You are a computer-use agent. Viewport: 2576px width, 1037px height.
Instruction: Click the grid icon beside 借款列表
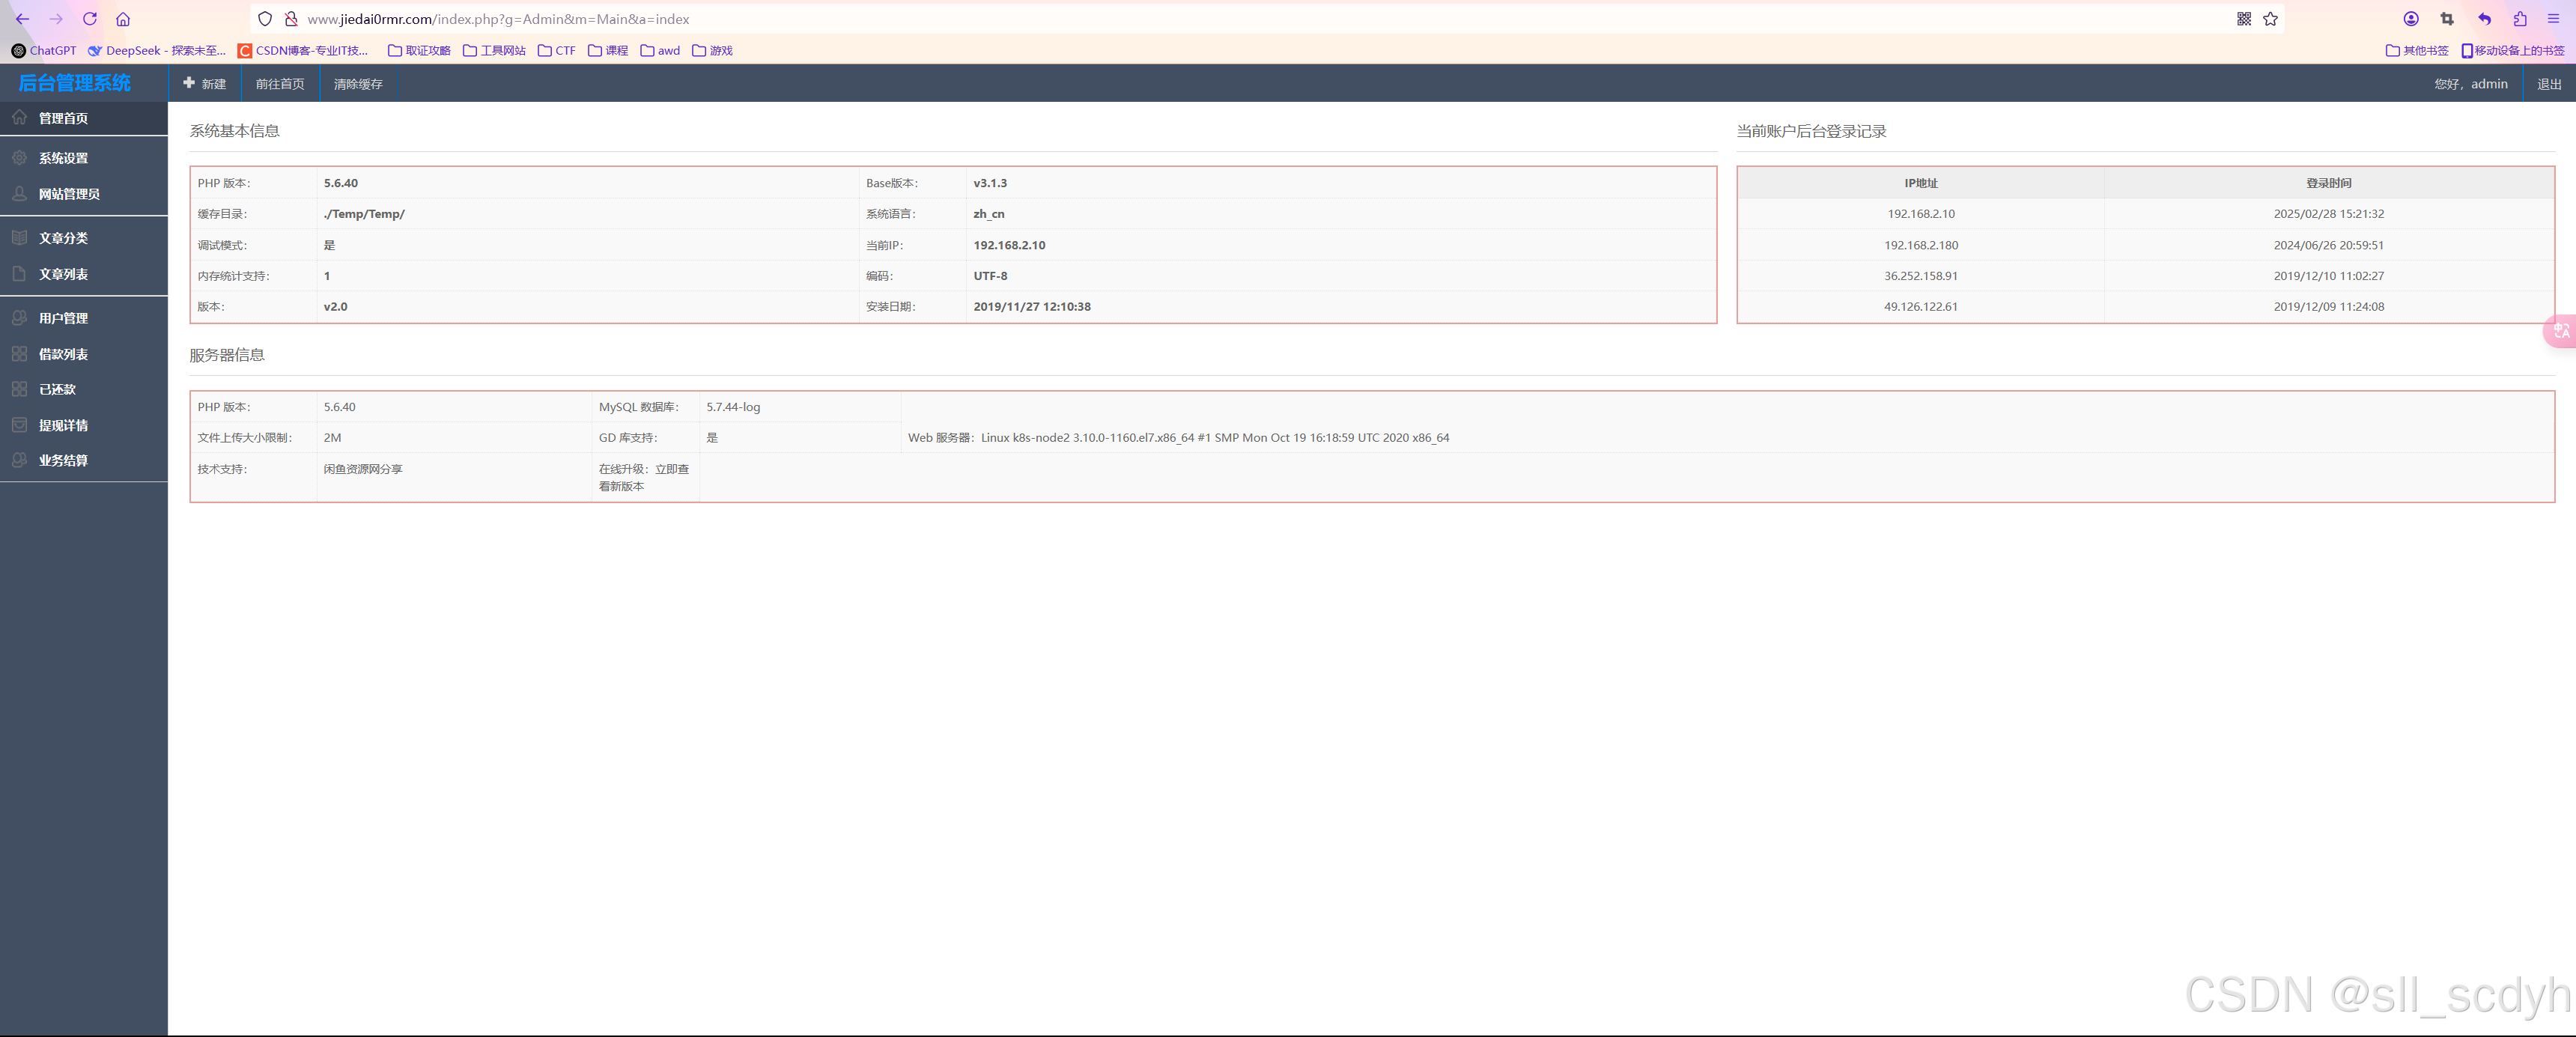click(x=19, y=353)
